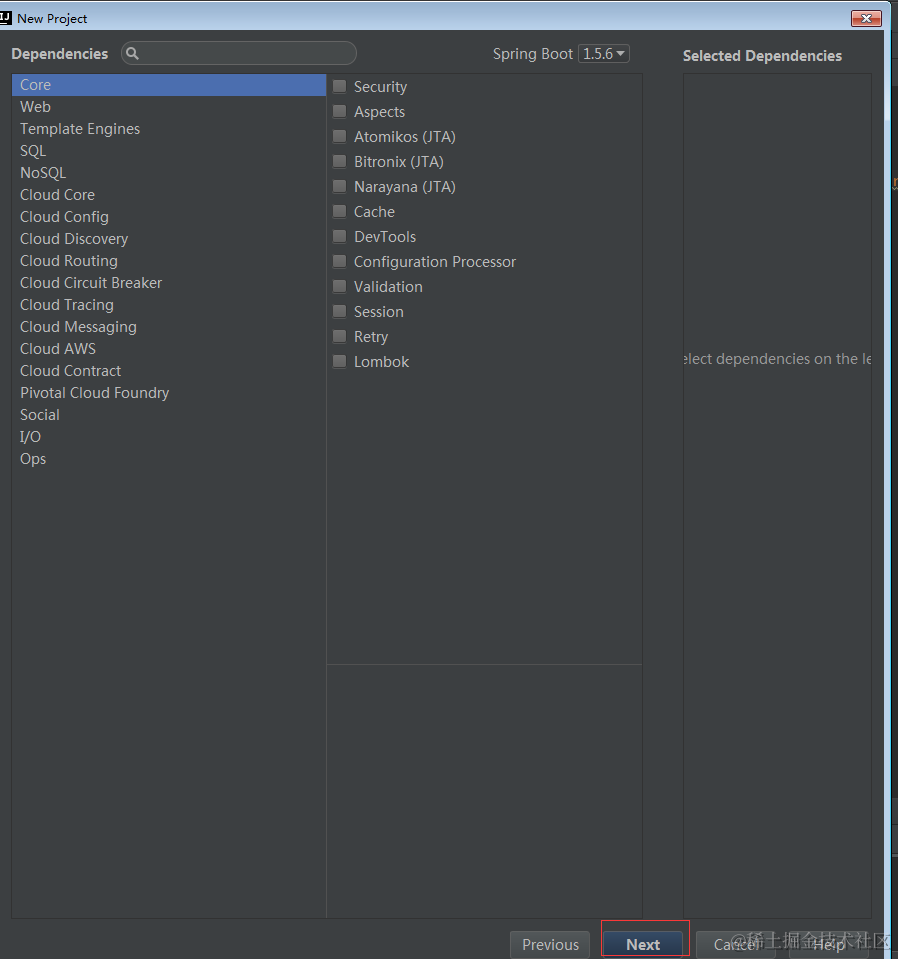The height and width of the screenshot is (959, 898).
Task: Check the Lombok dependency
Action: (x=340, y=362)
